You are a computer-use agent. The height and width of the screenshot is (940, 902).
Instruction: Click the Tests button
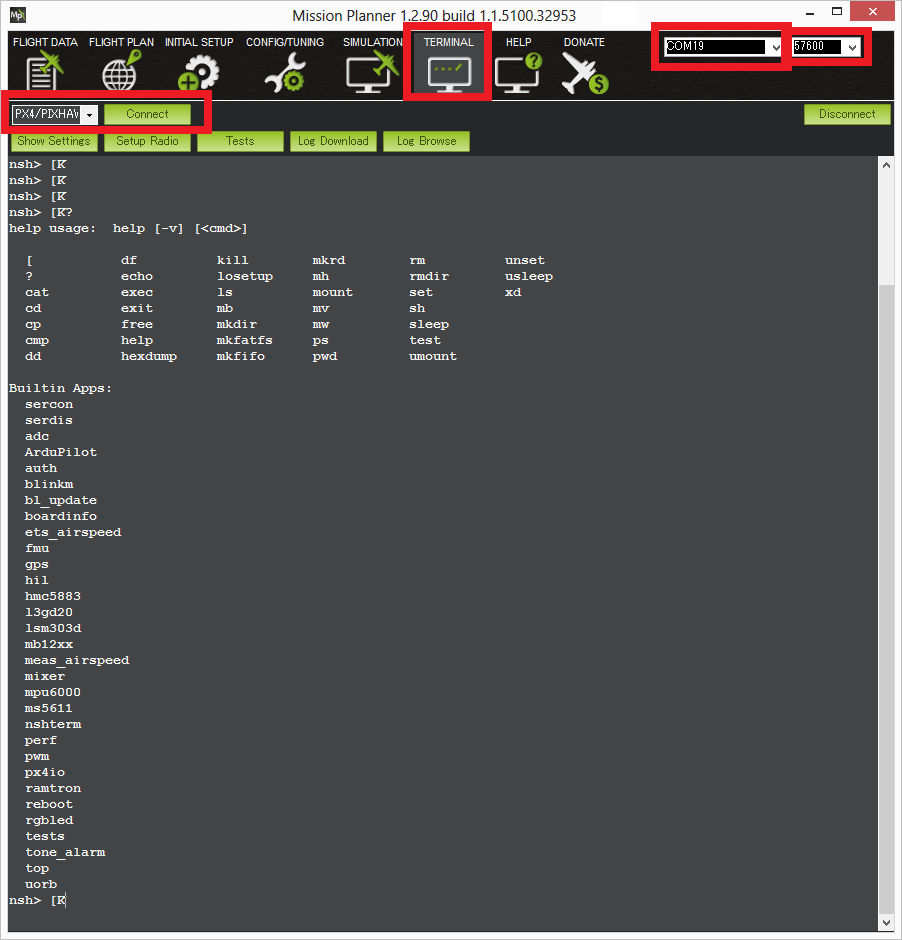[x=240, y=141]
